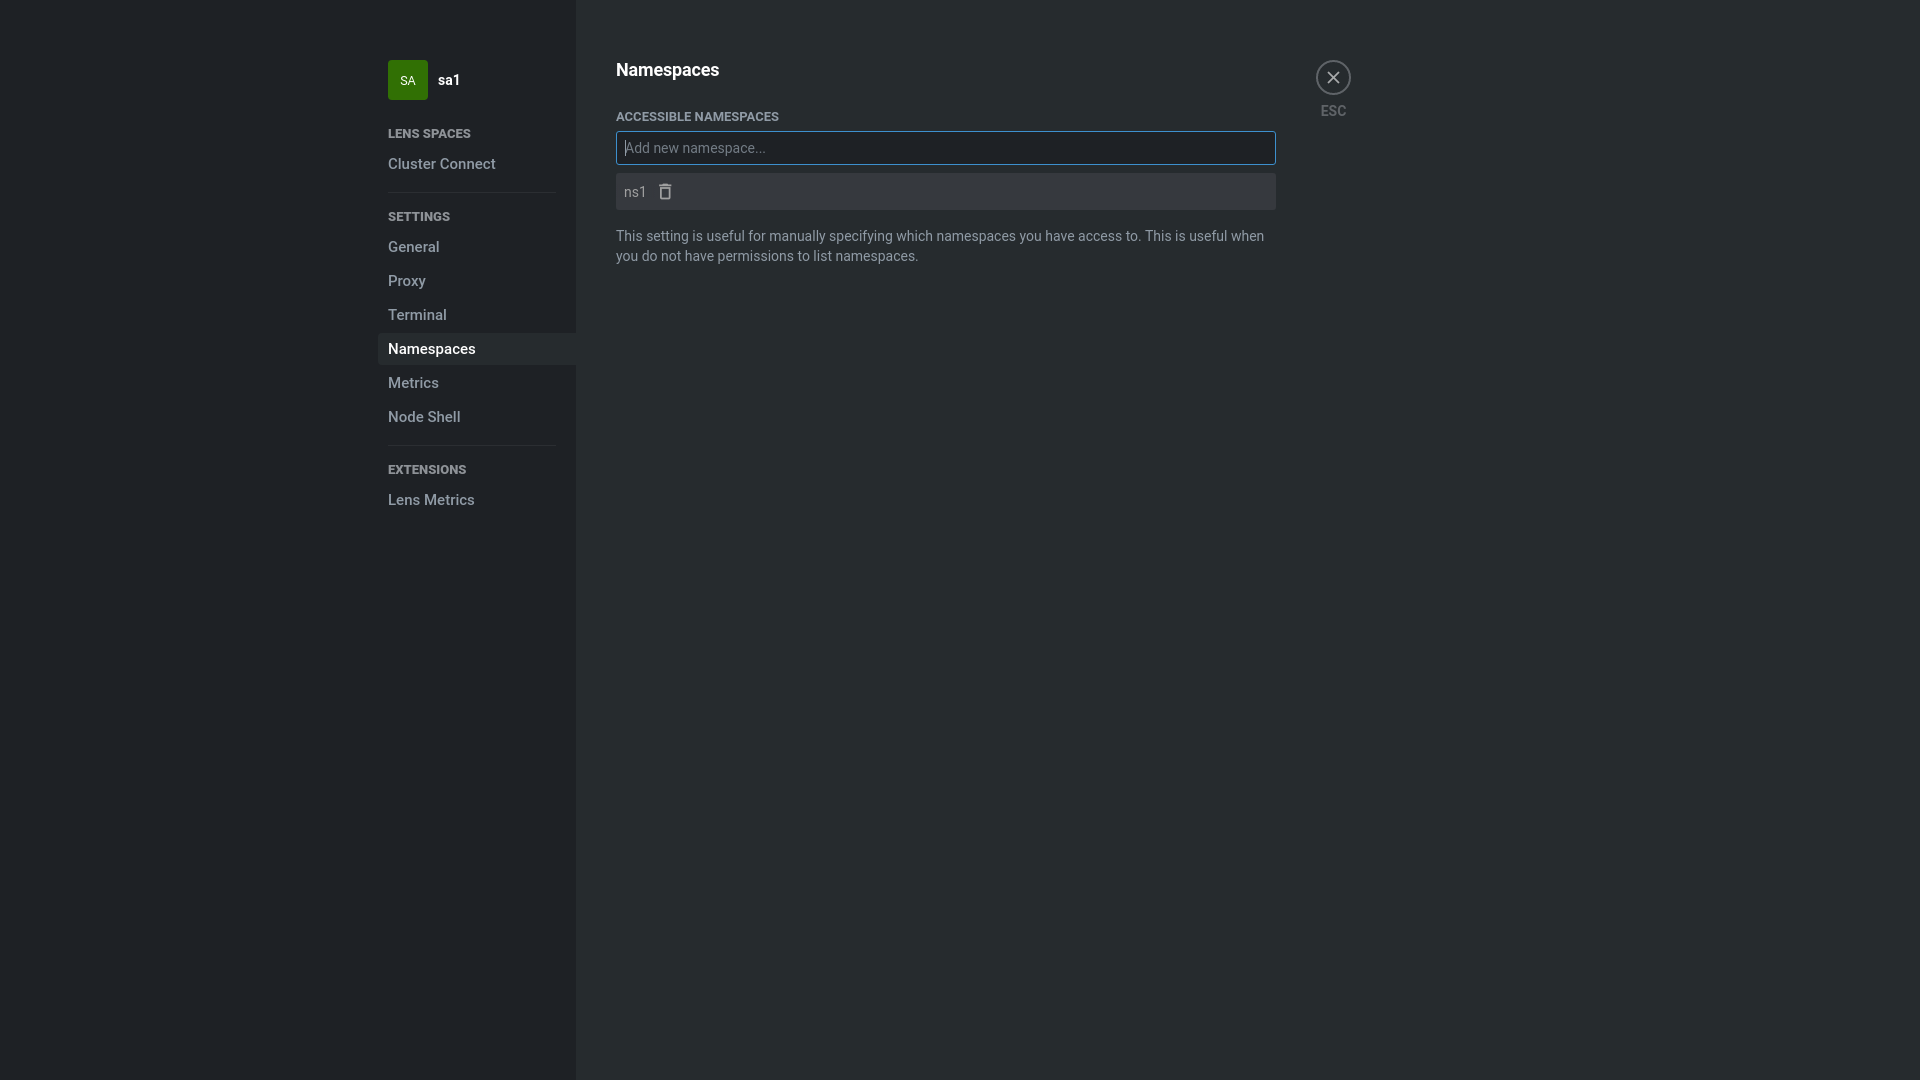Open Cluster Connect under Lens Spaces
The width and height of the screenshot is (1920, 1080).
coord(441,164)
